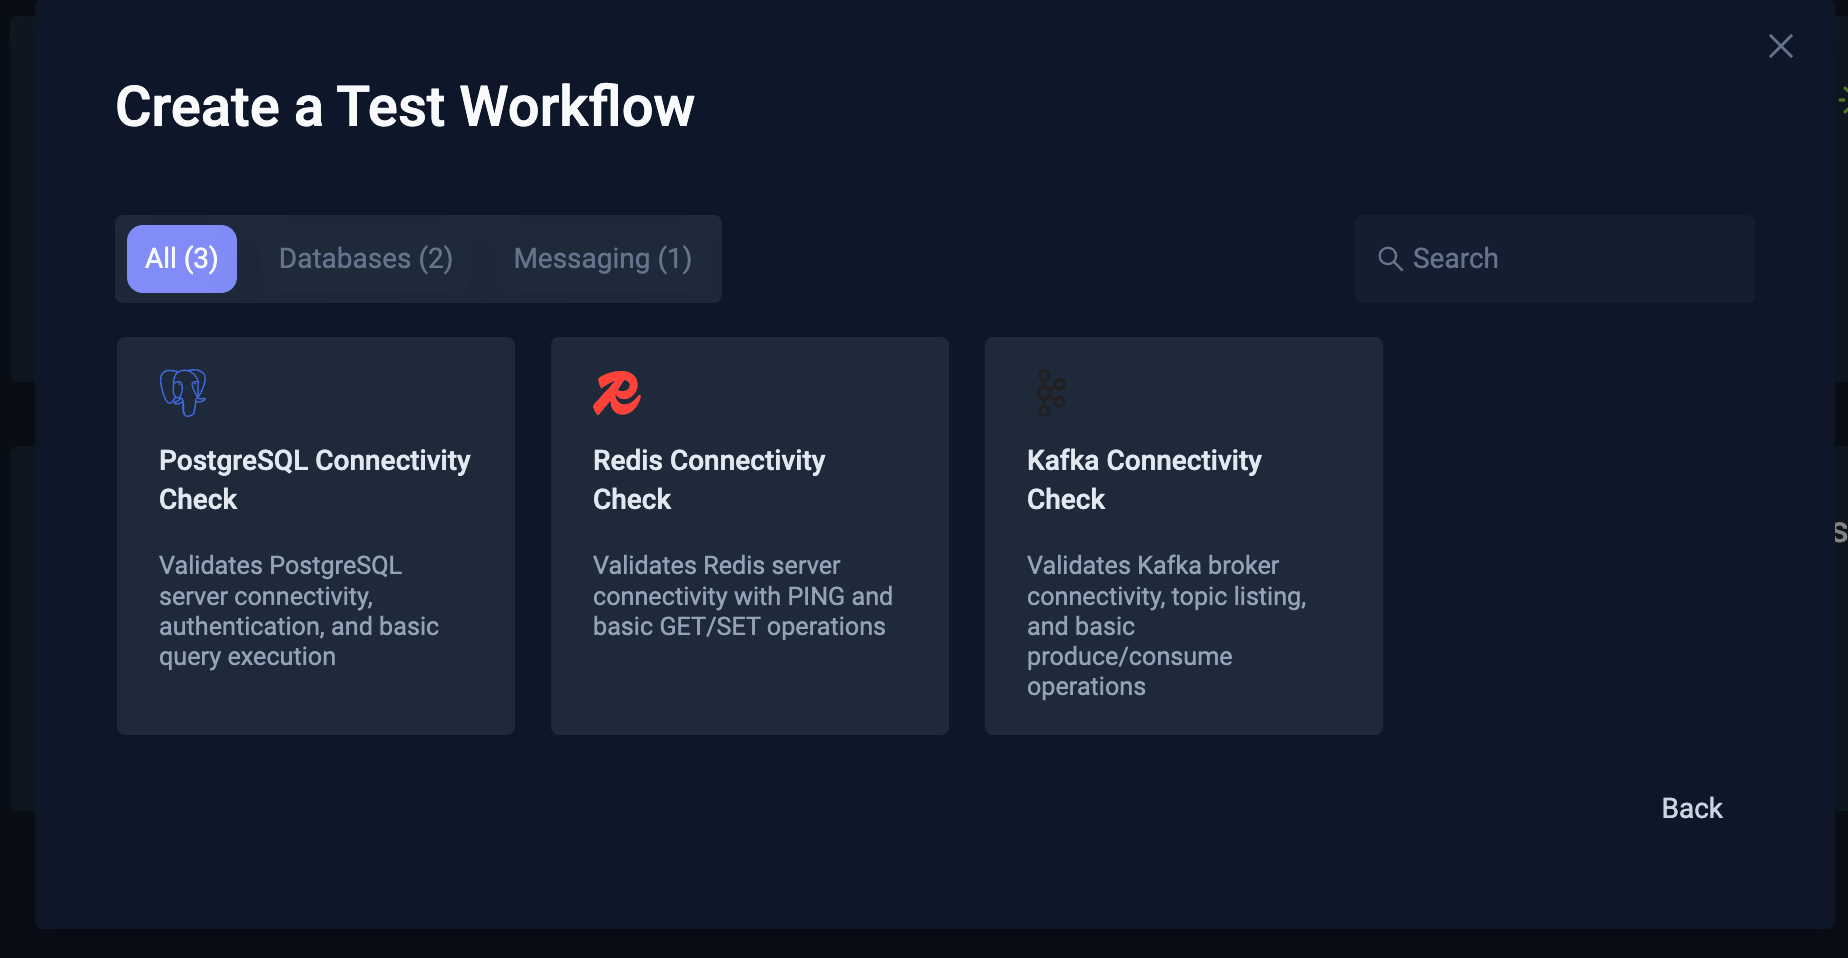Click the Redis PING and GET/SET description
This screenshot has height=958, width=1848.
[742, 595]
